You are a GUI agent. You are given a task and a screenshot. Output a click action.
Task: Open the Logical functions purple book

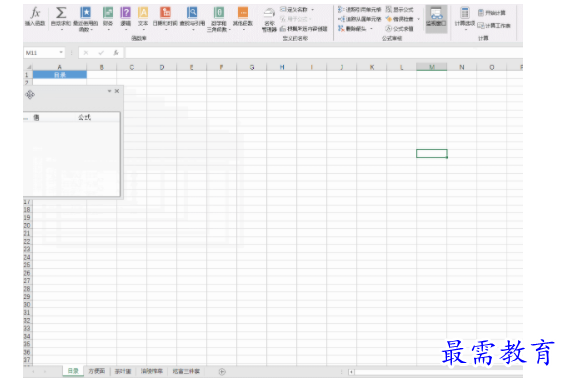125,13
